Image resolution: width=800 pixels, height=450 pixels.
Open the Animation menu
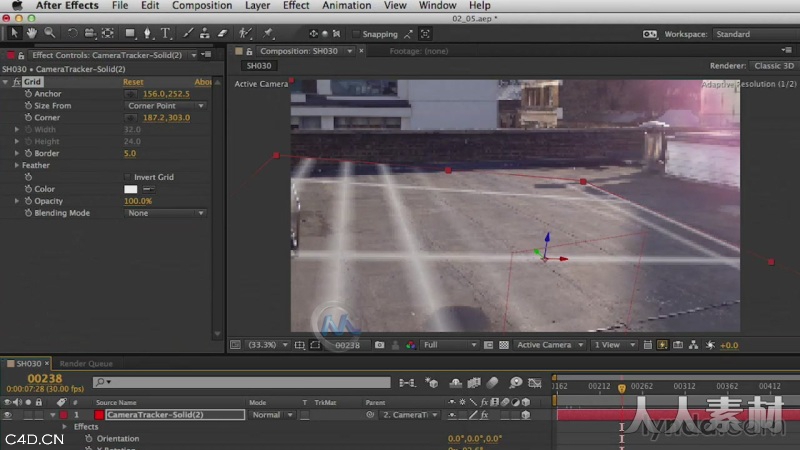(346, 6)
